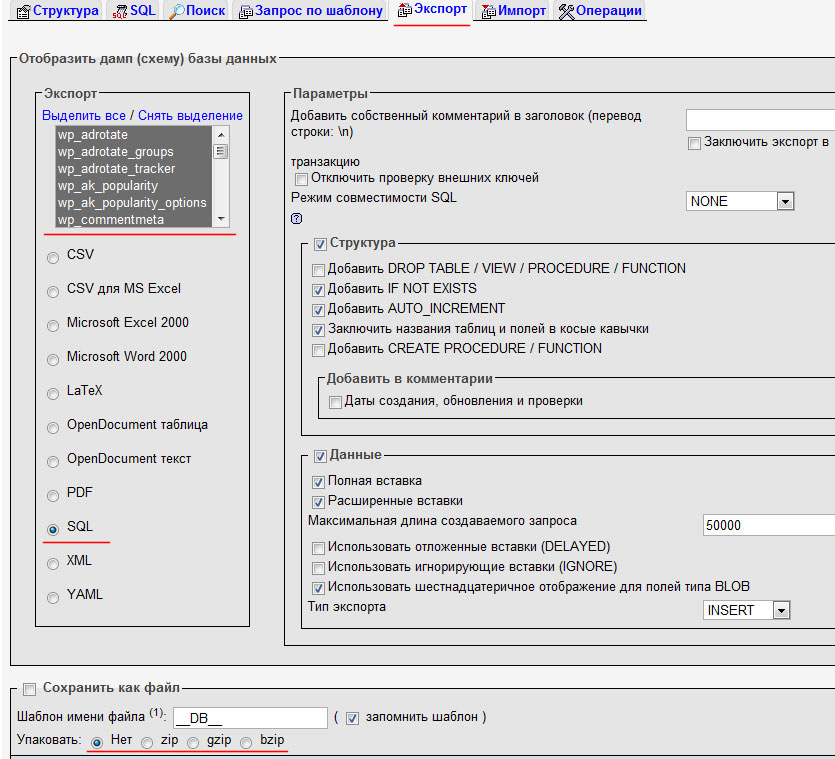
Task: Click max query length field 50000
Action: point(769,525)
